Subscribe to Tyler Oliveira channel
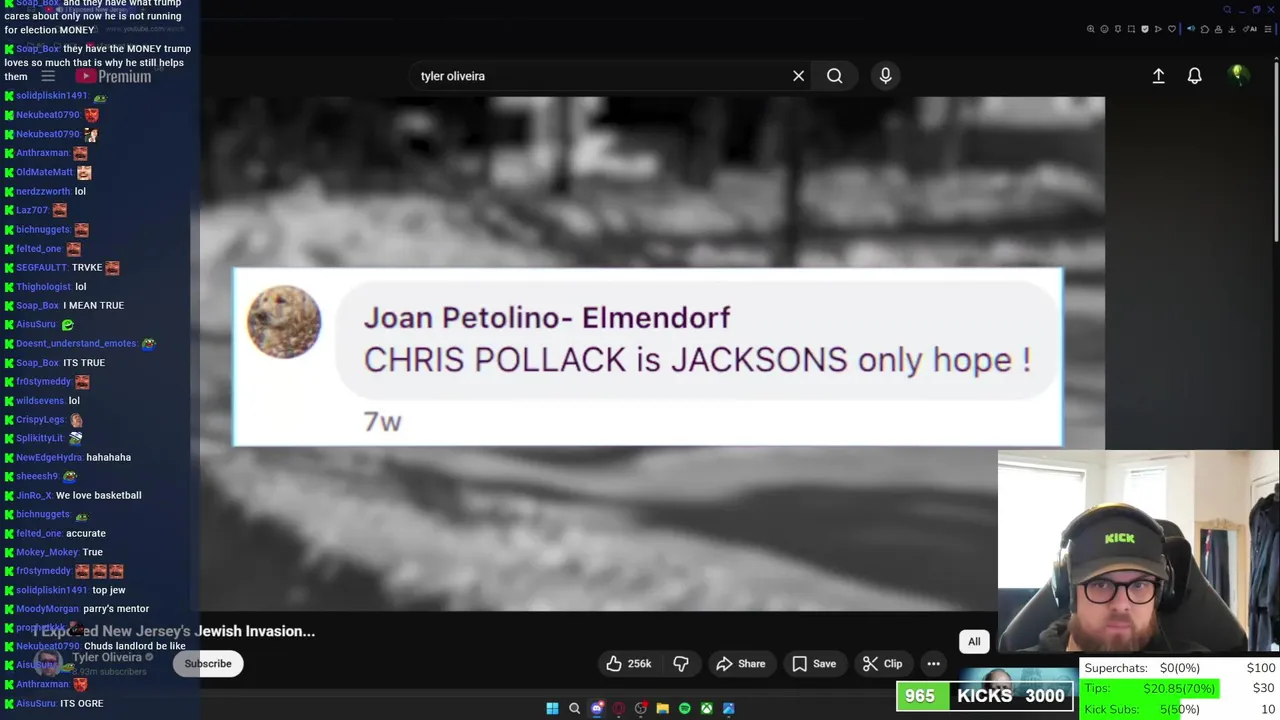 (x=208, y=663)
